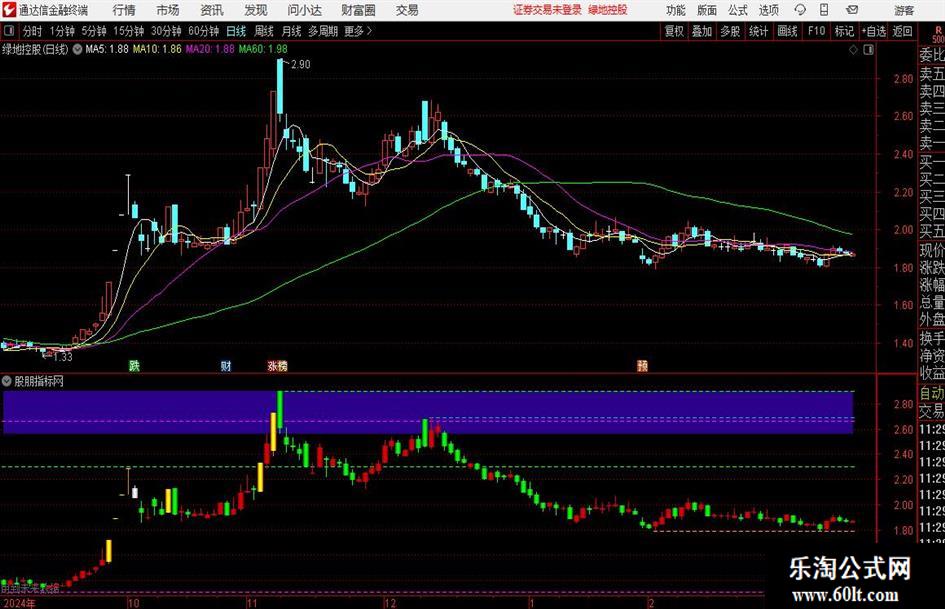The image size is (945, 609).
Task: Click the 画线 drawing button
Action: (787, 31)
